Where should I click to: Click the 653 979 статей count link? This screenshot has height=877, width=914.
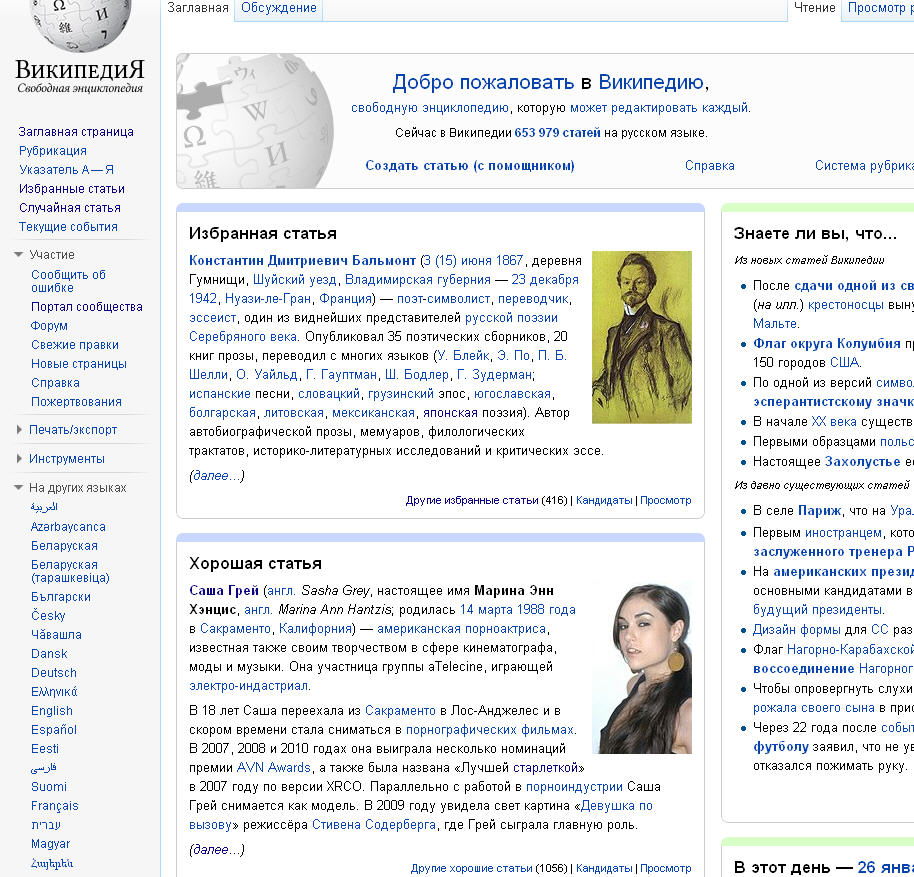click(x=557, y=133)
